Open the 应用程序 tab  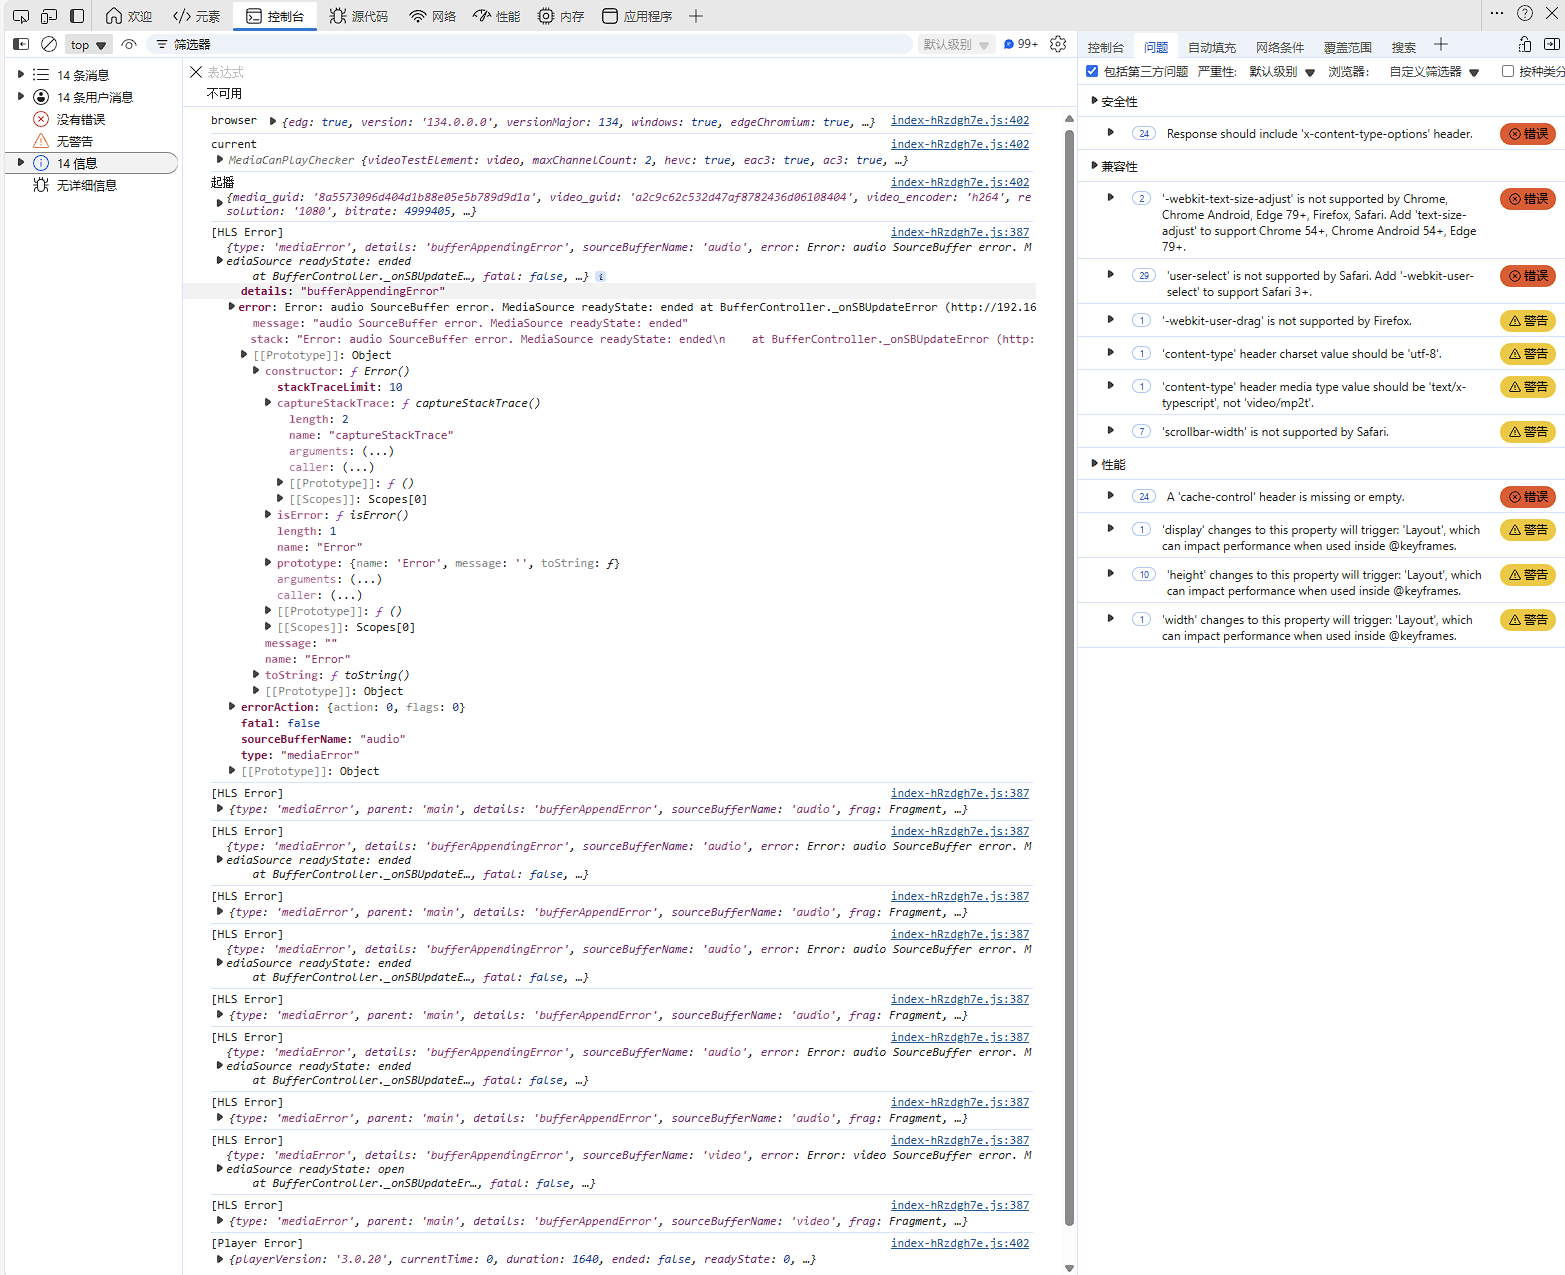(x=637, y=16)
